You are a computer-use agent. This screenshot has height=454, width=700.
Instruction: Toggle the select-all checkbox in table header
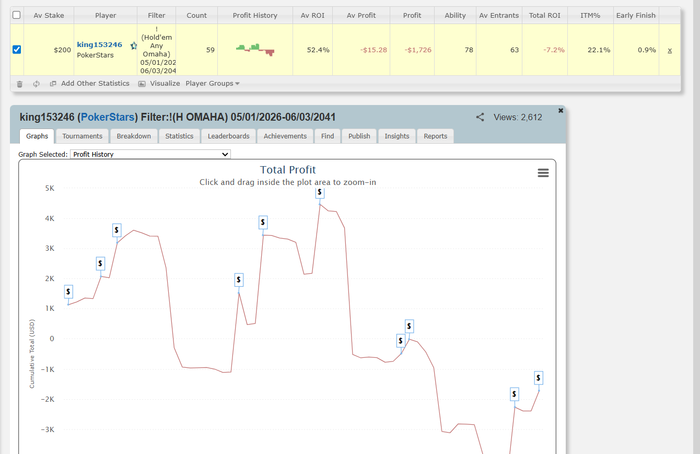tap(17, 15)
